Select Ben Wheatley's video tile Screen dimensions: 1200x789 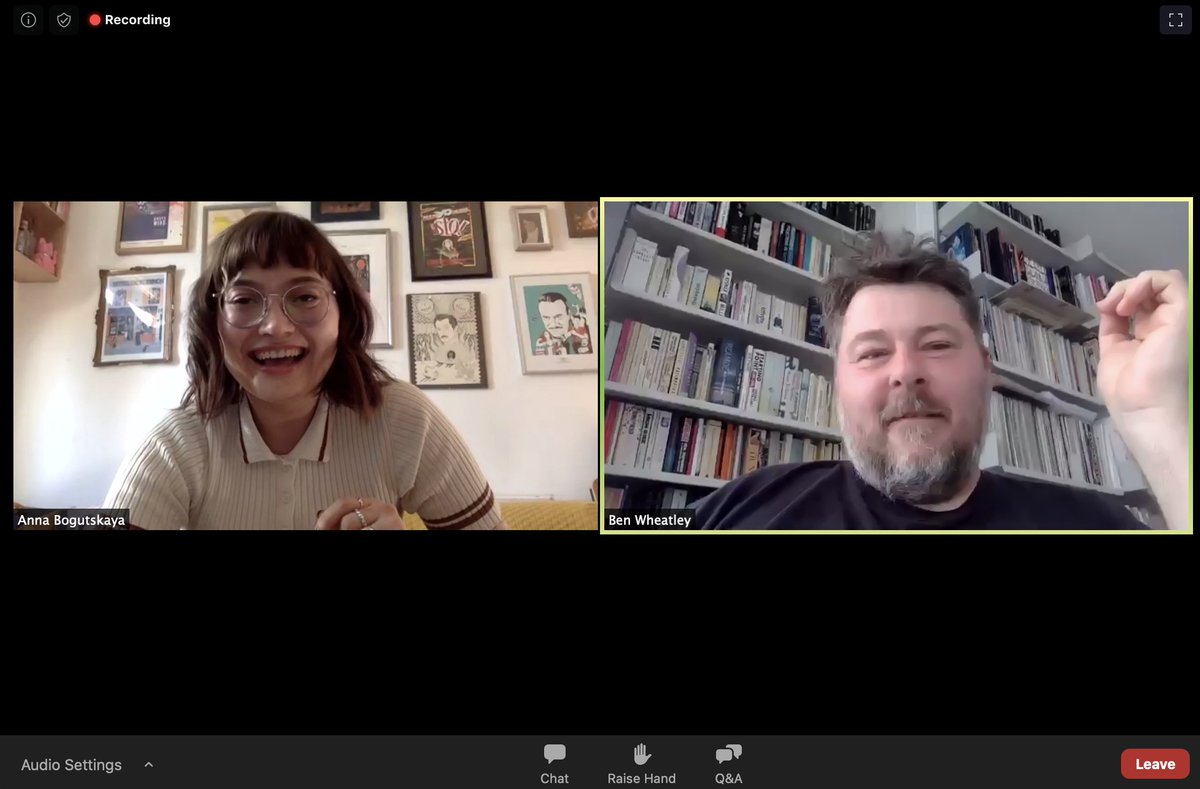tap(897, 365)
